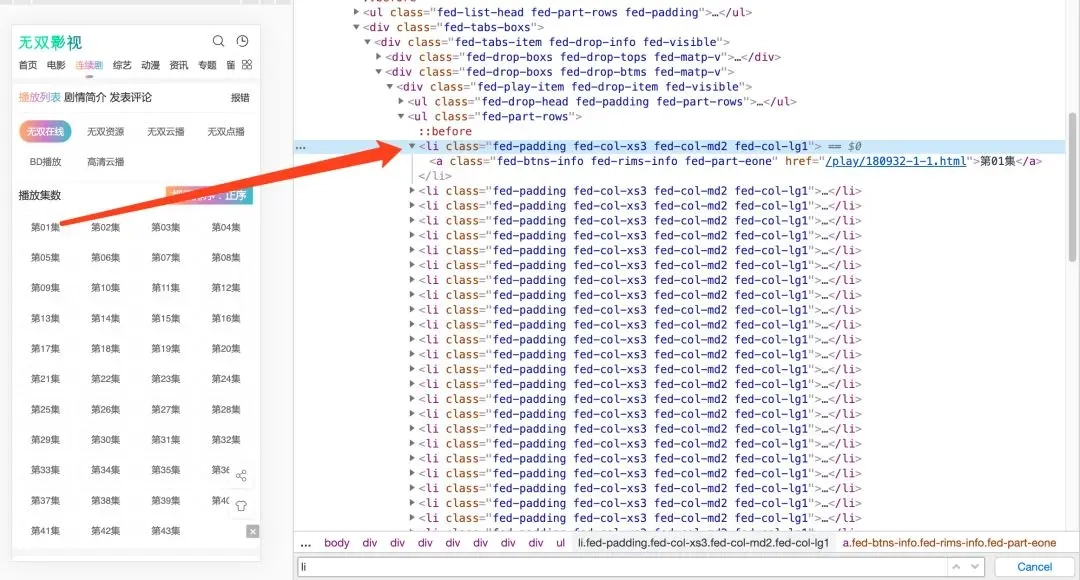Click the breadcrumb overflow ellipsis
Screen dimensions: 1080x580
point(306,543)
